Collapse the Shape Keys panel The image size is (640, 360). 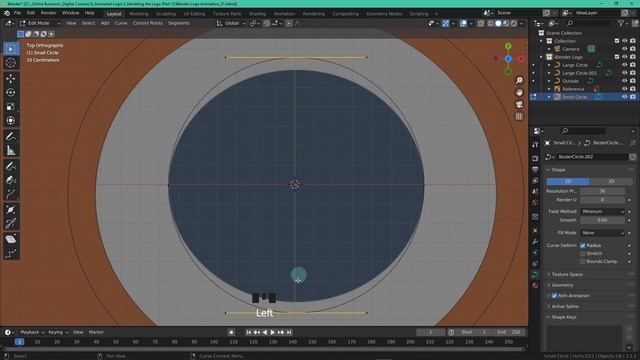564,317
